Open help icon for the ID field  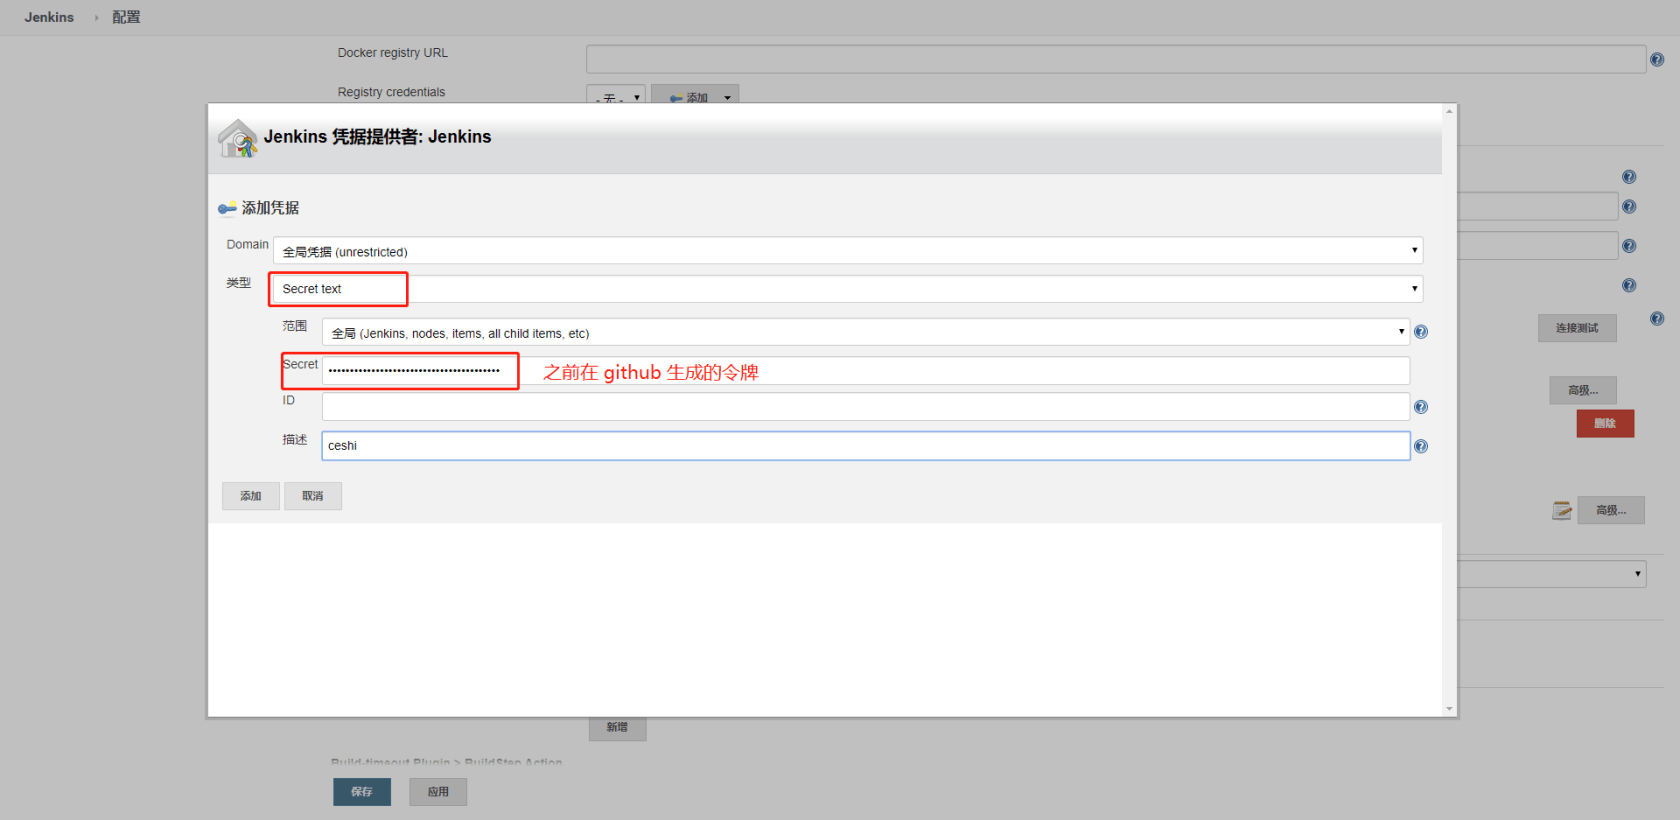click(1421, 407)
